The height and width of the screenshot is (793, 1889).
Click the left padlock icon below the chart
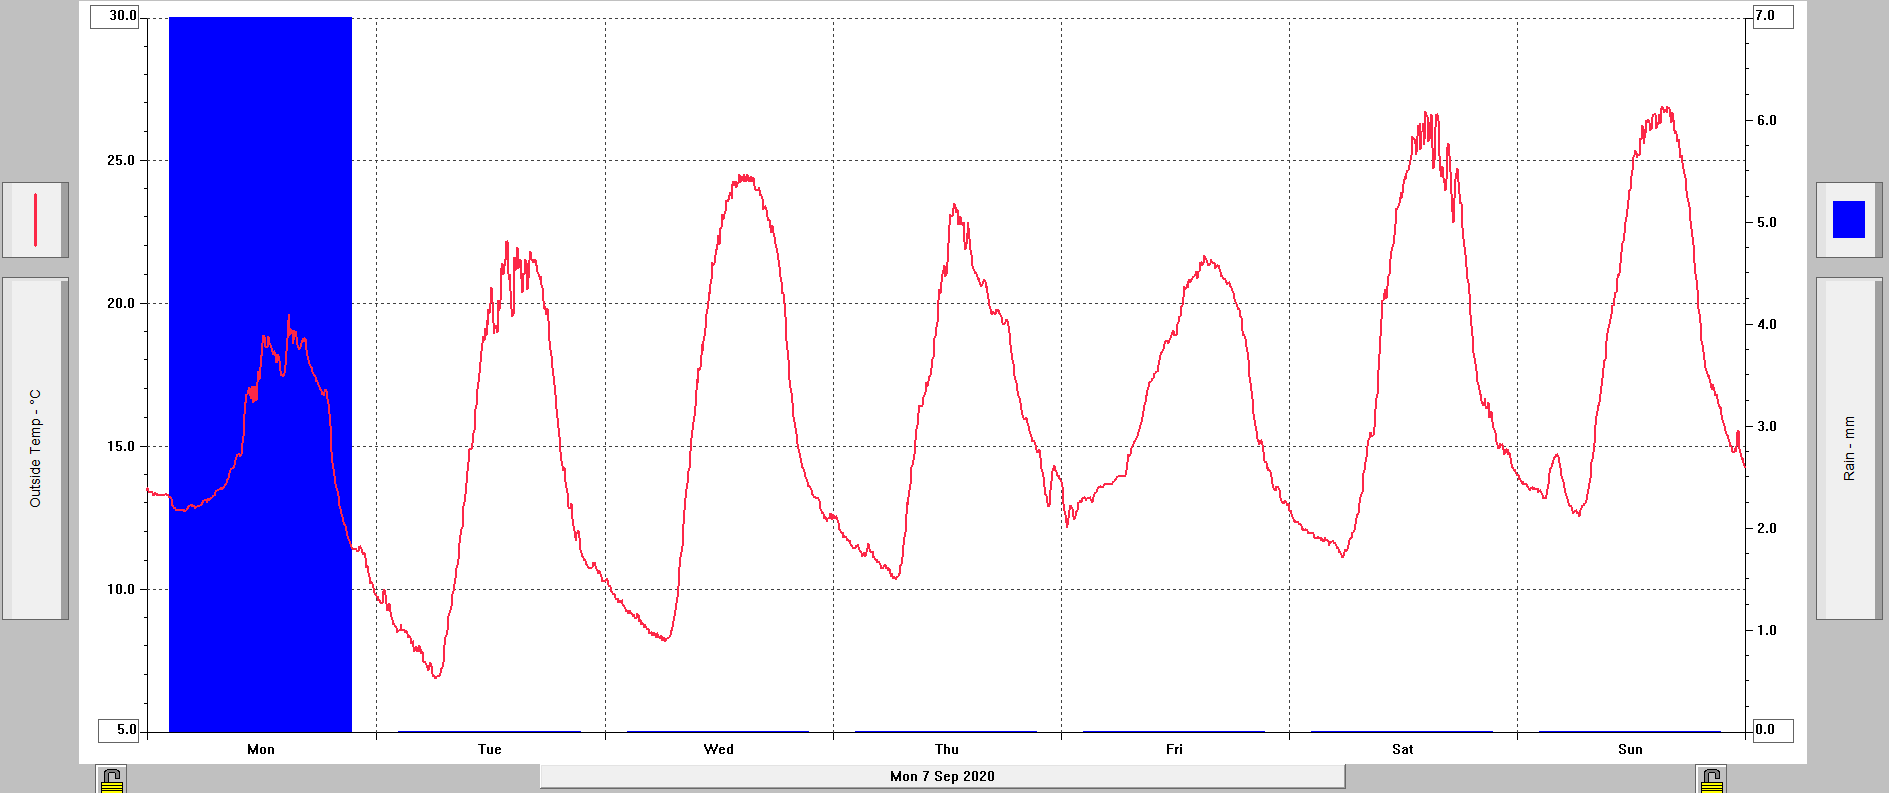[x=111, y=779]
